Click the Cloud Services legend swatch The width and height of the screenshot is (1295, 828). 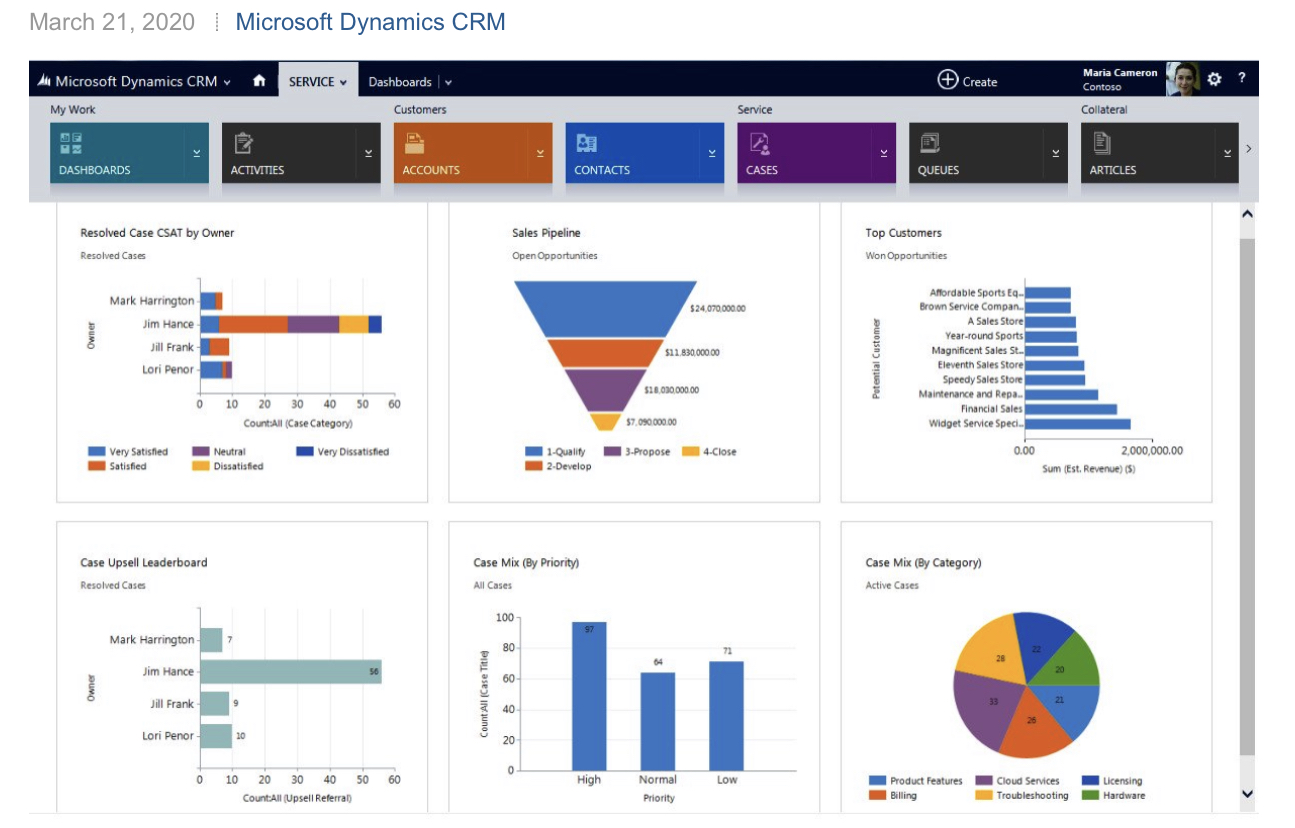point(983,781)
